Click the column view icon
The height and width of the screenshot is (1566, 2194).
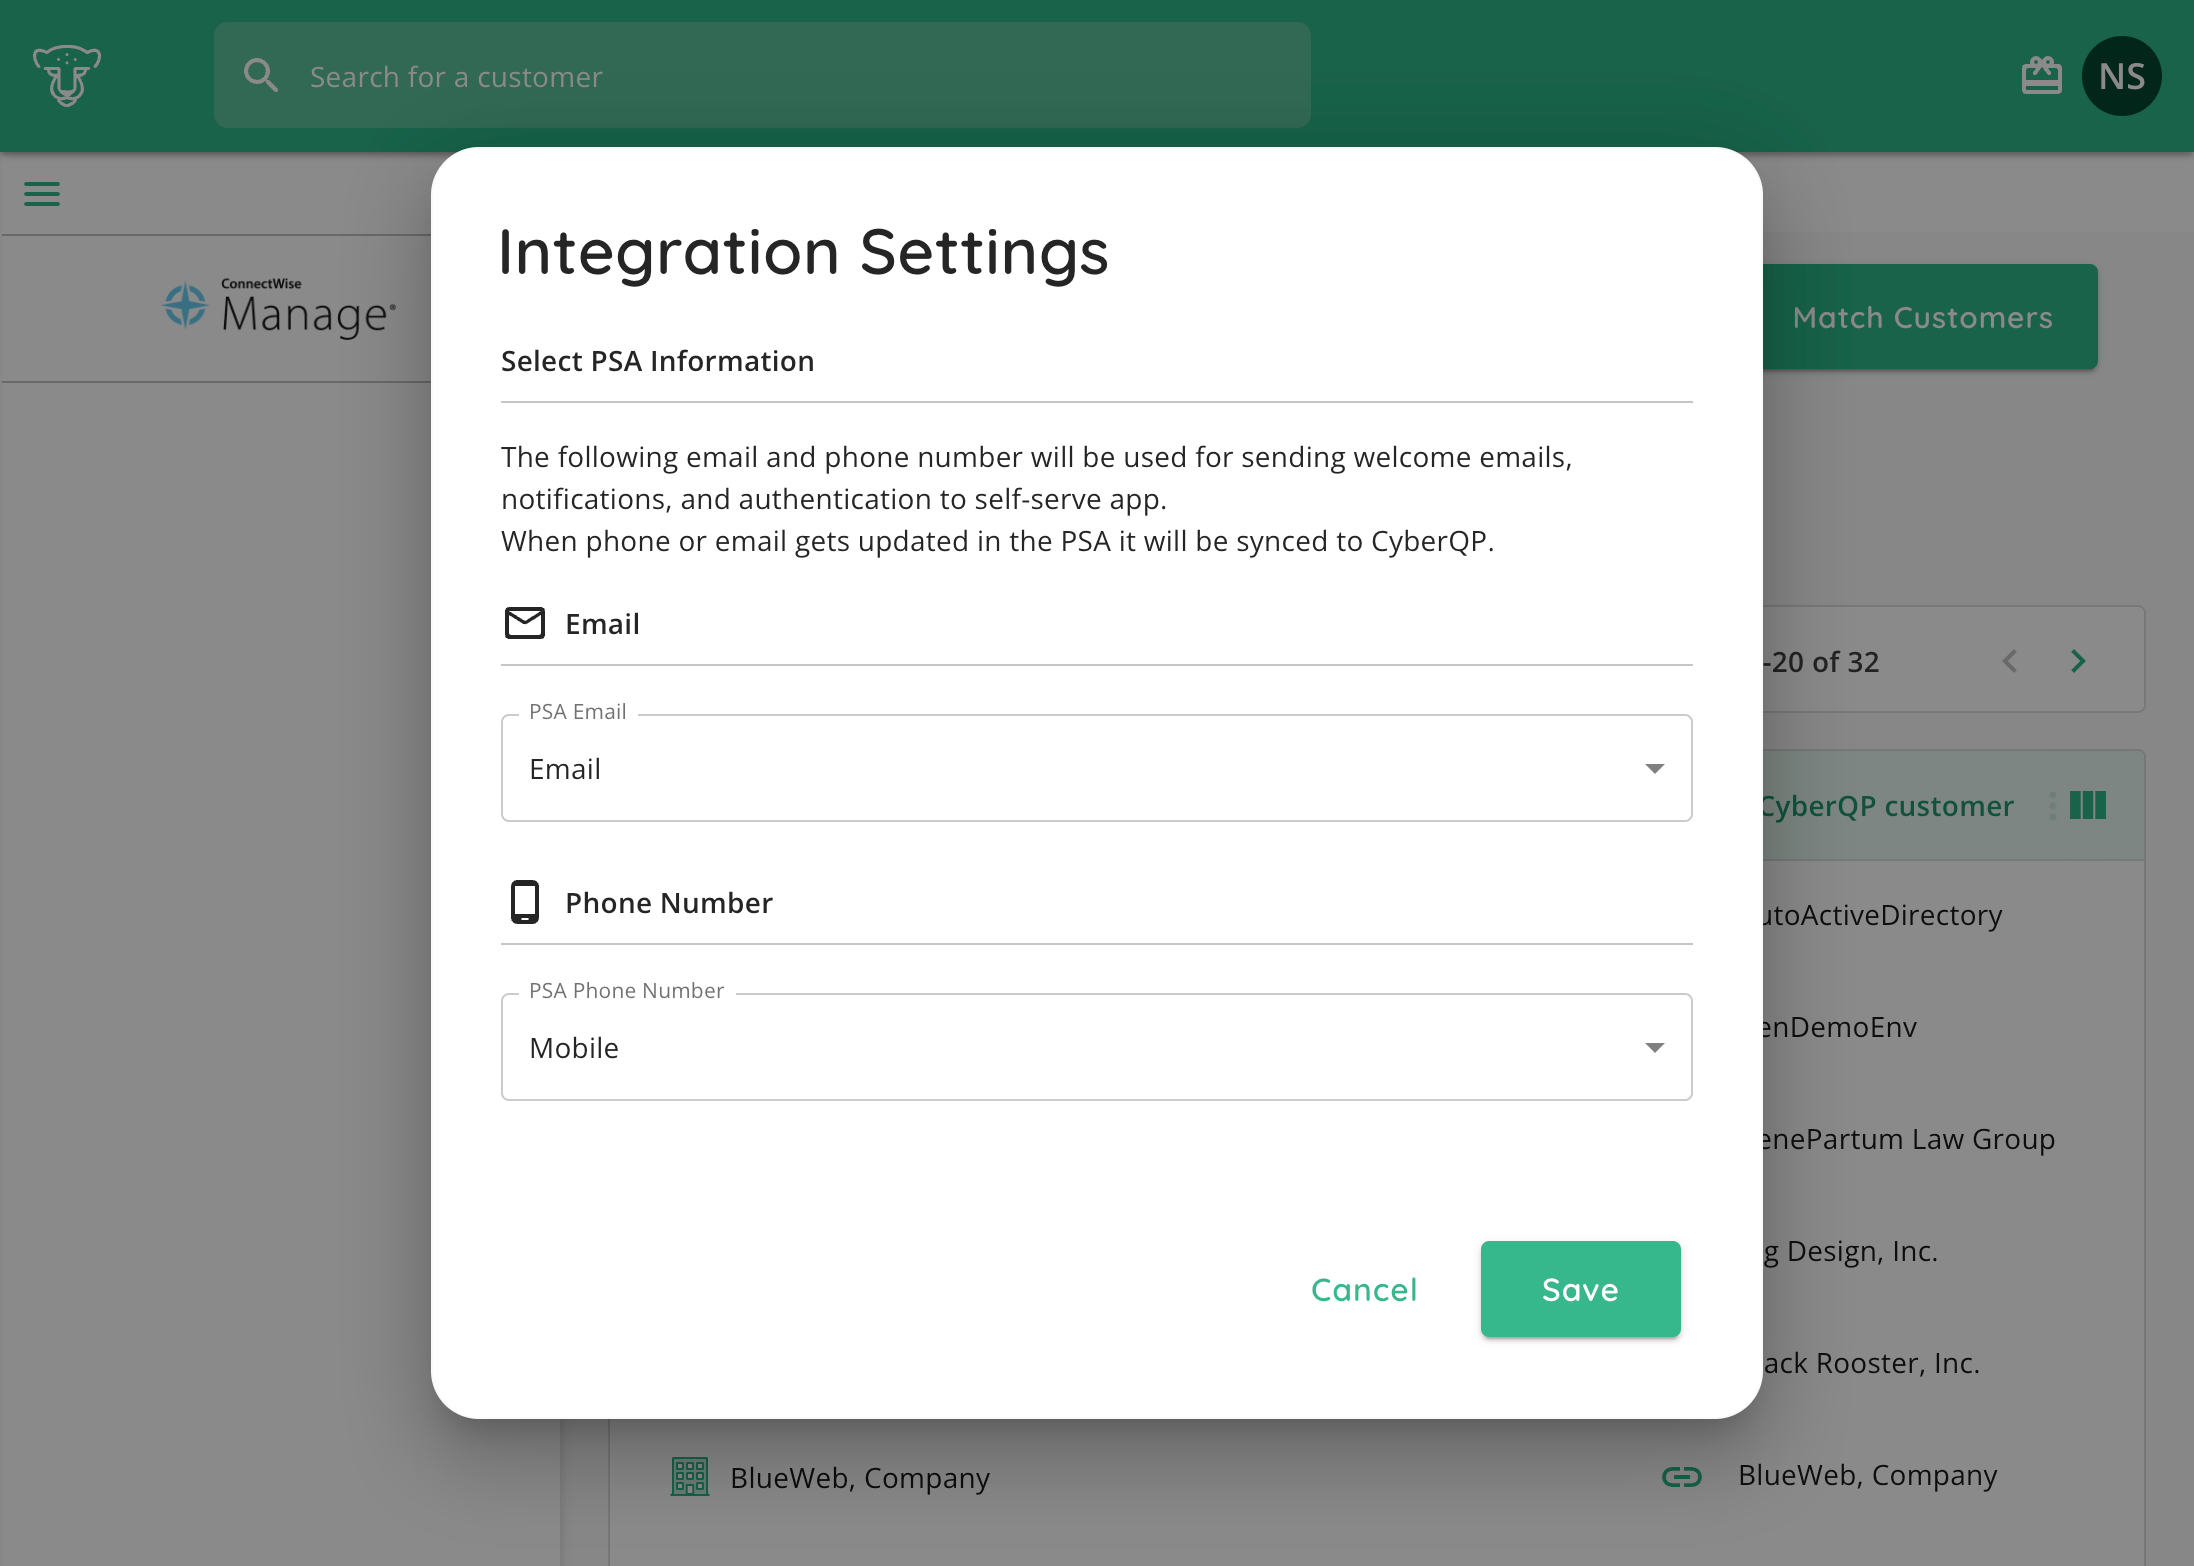coord(2087,806)
